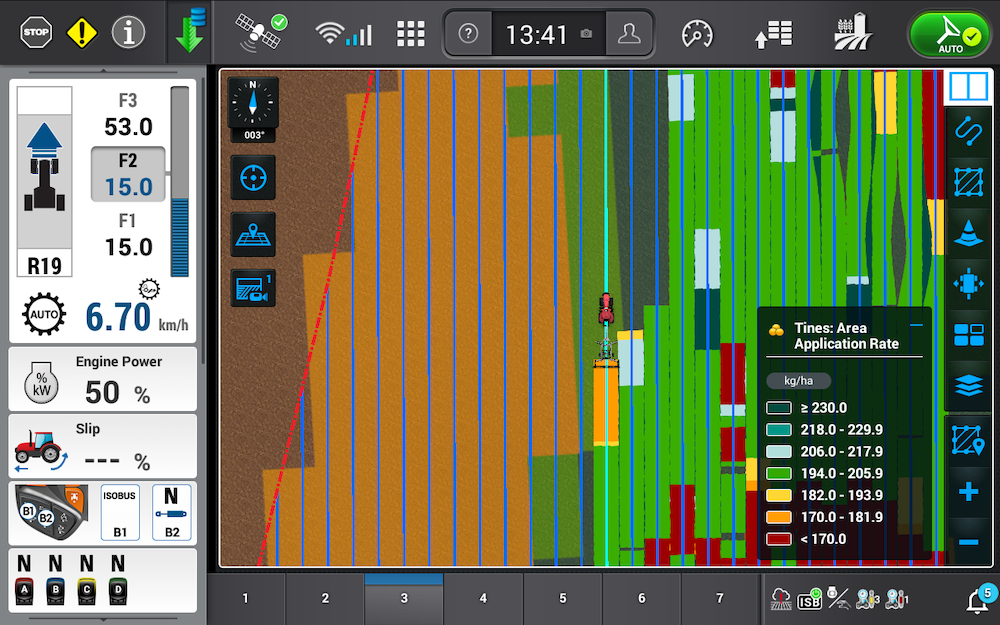Open the apps grid menu
The width and height of the screenshot is (1000, 625).
pos(411,34)
